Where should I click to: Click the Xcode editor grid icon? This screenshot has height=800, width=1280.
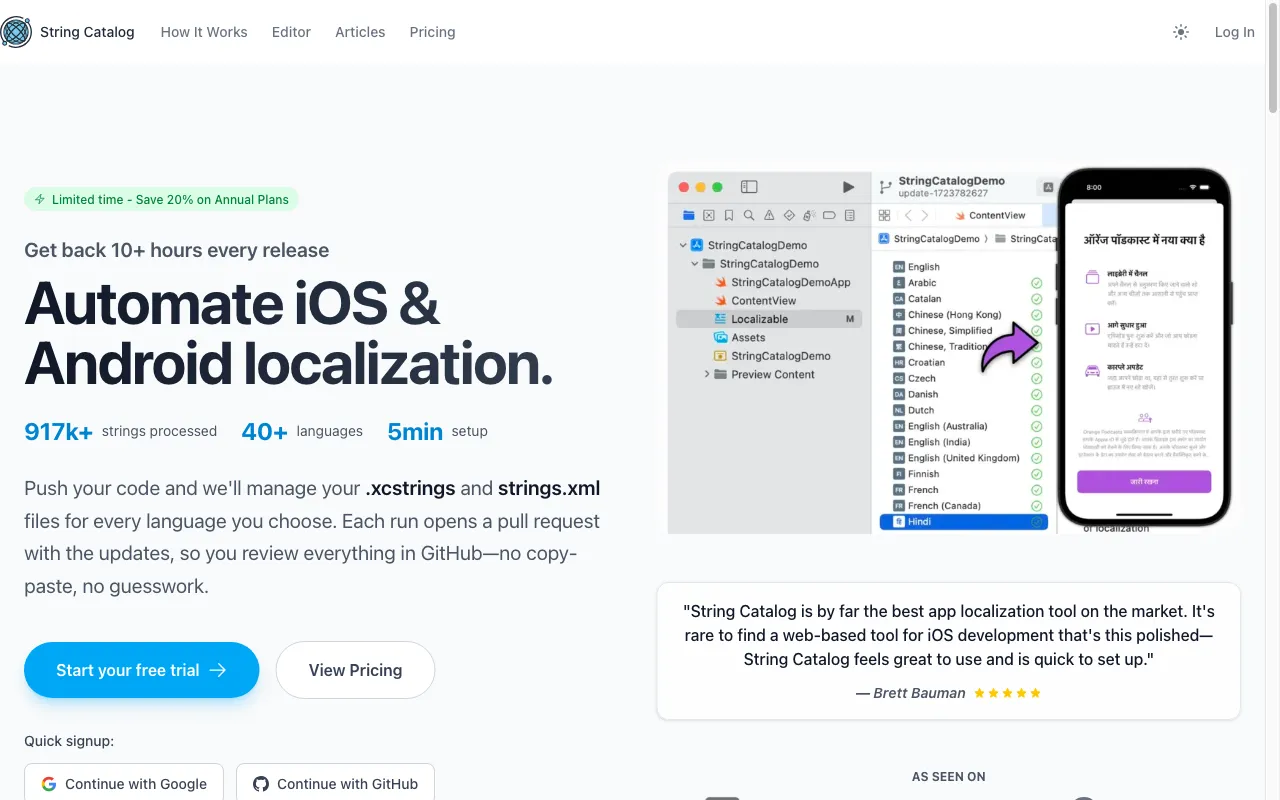[x=884, y=215]
